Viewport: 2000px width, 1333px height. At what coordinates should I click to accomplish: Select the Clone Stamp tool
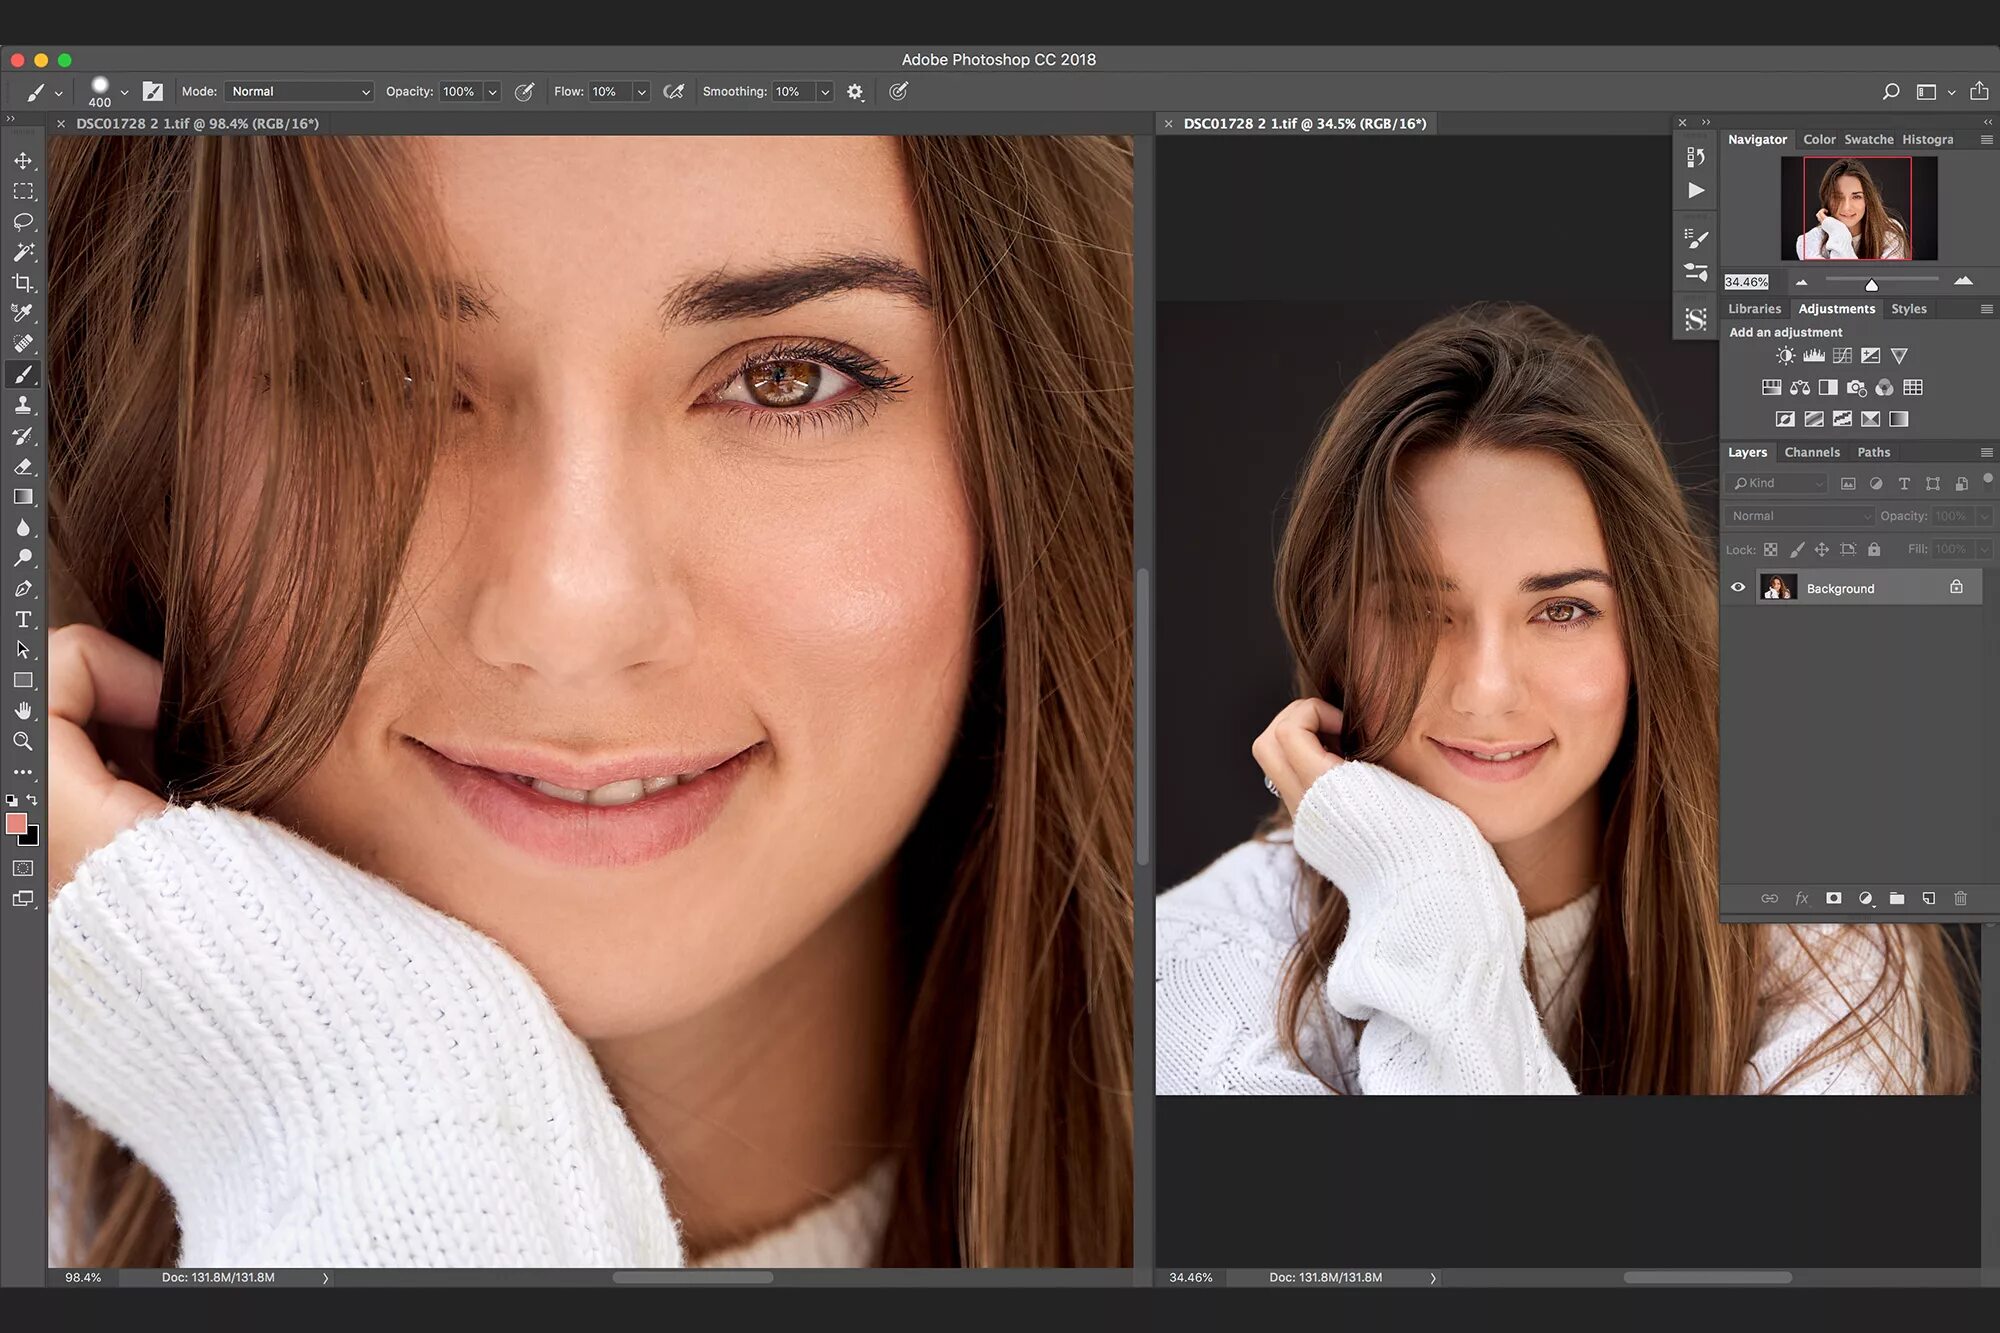point(23,405)
